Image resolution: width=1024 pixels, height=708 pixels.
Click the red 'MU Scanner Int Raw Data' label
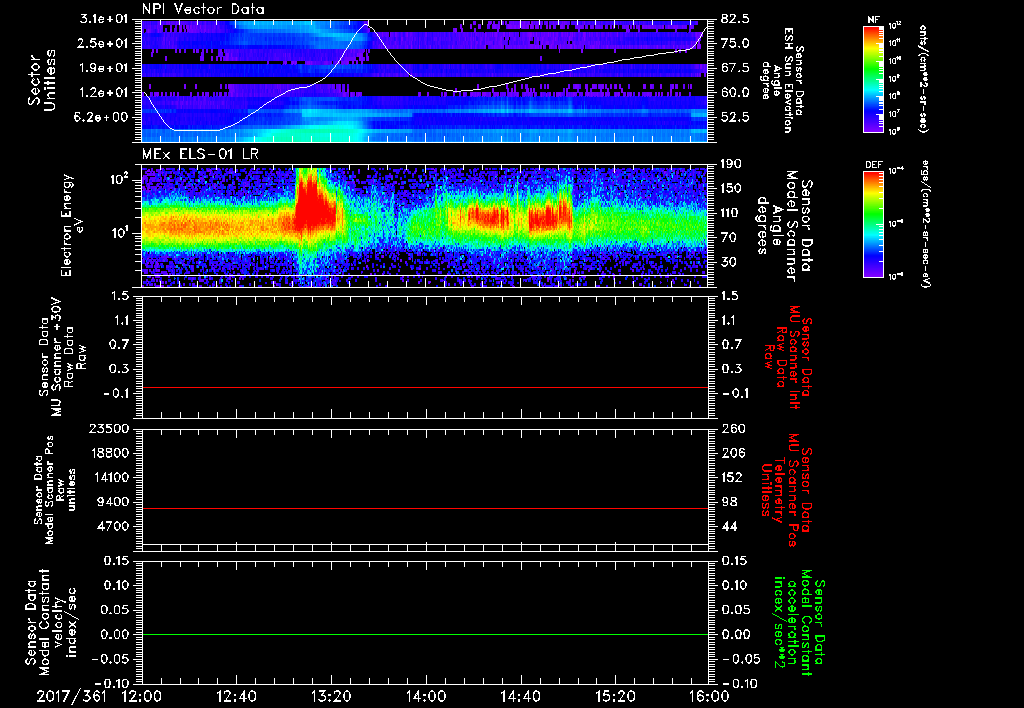(788, 357)
